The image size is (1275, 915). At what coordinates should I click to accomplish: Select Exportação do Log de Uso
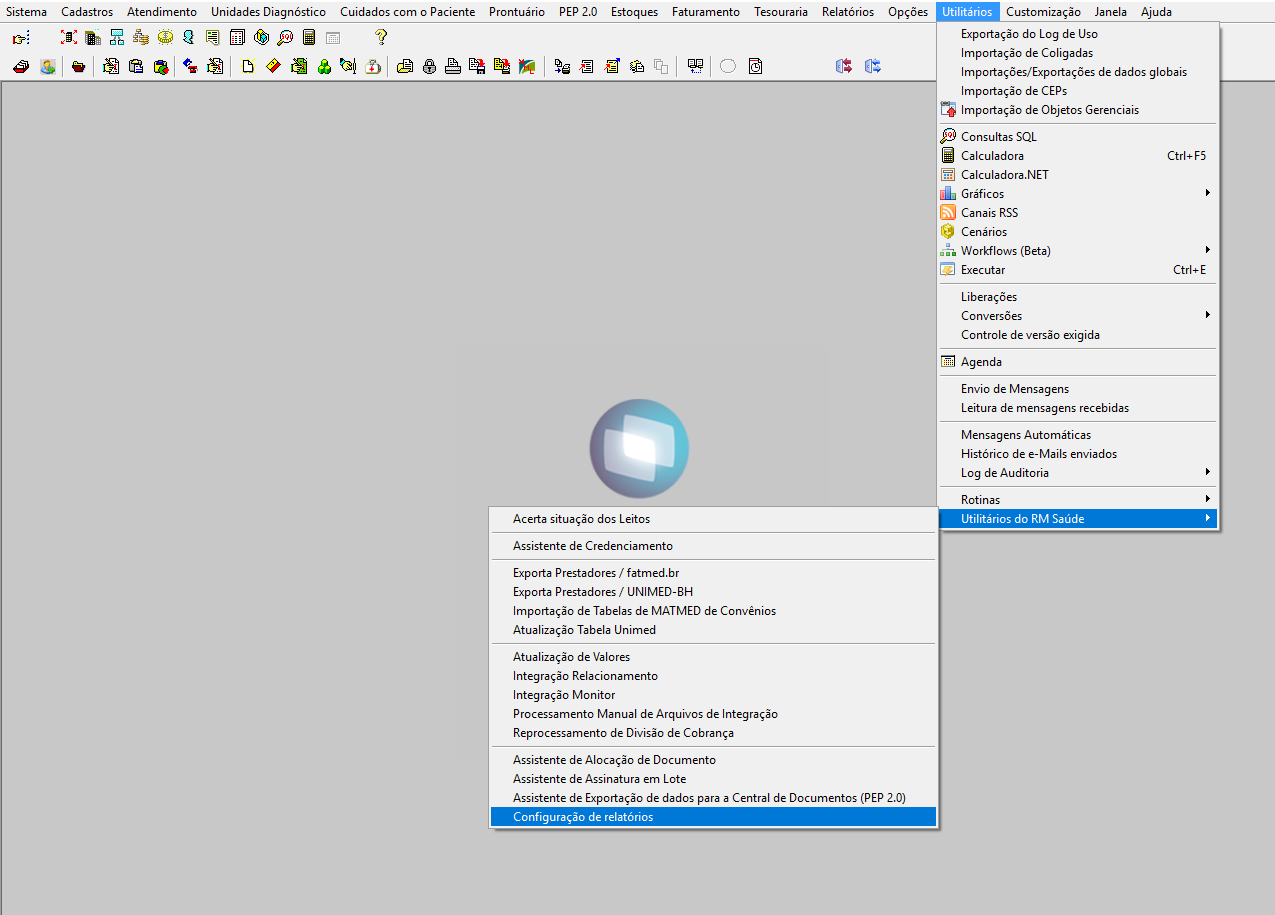(1077, 34)
